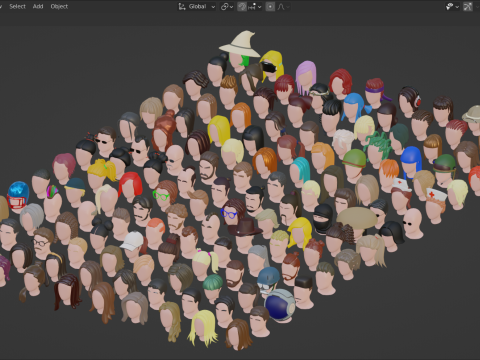Click the transform orientation axes icon
This screenshot has height=360, width=480.
182,6
